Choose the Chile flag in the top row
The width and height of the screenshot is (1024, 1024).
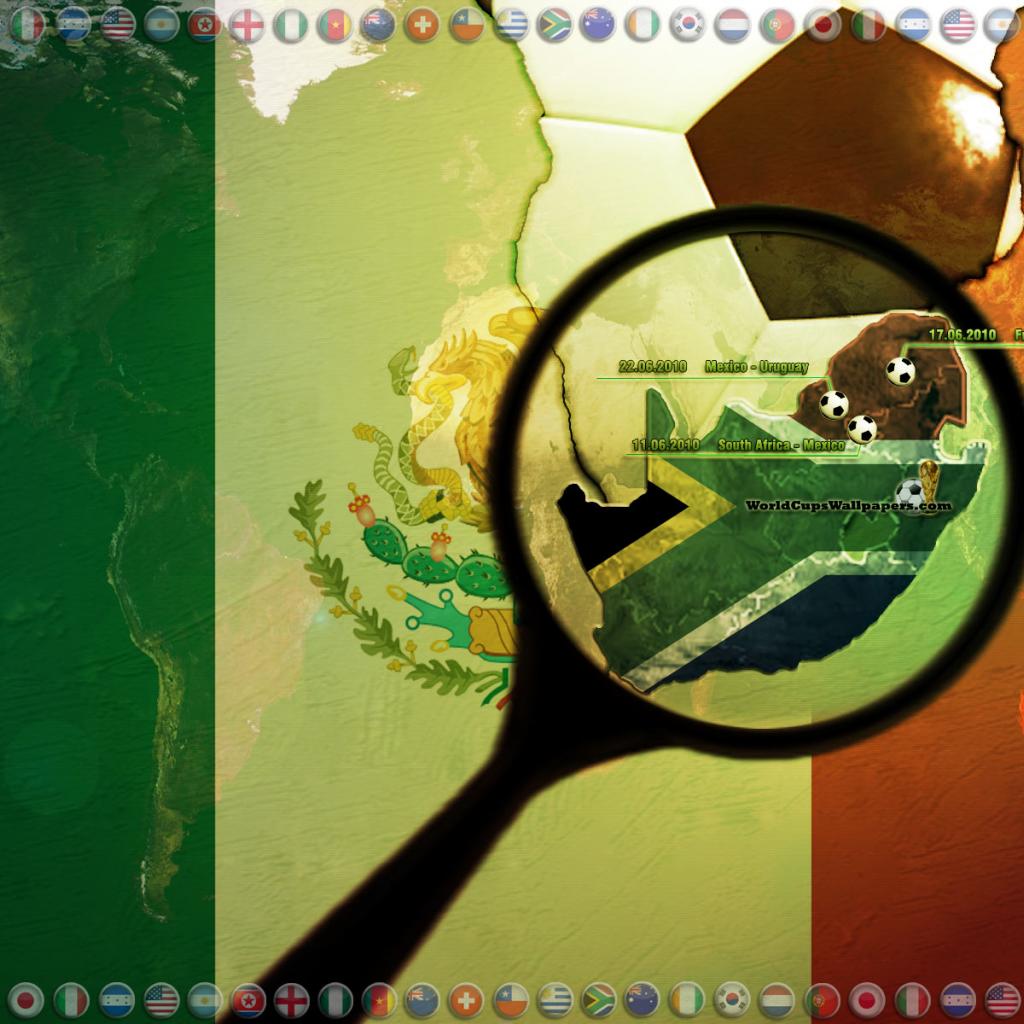[466, 25]
